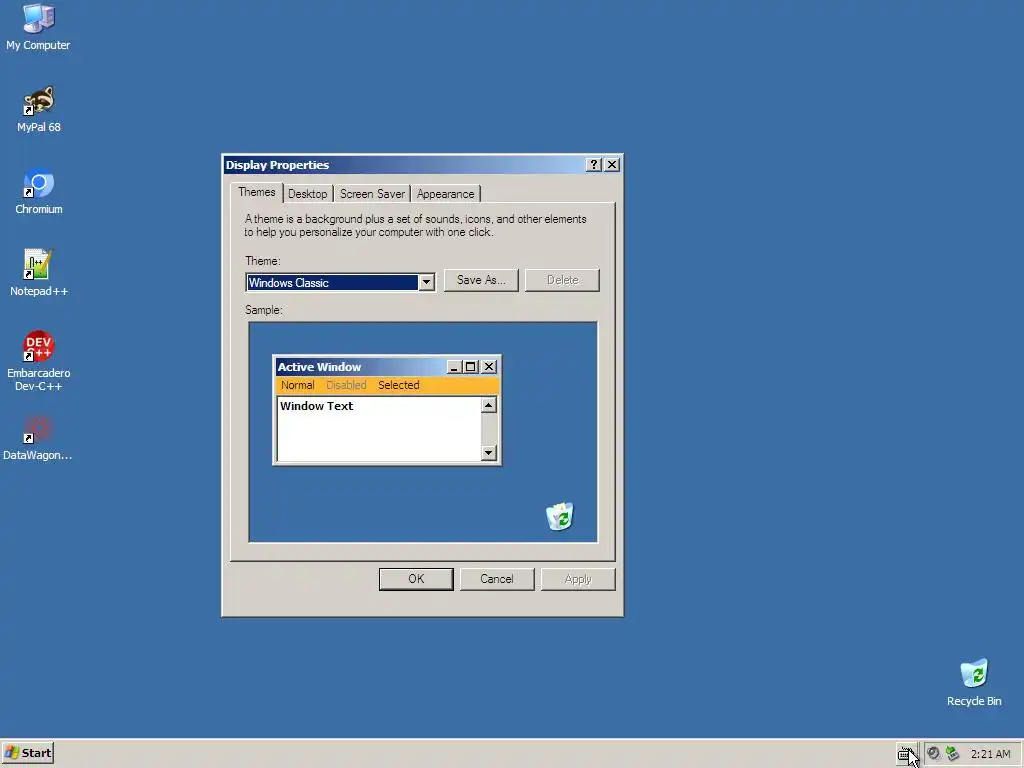Screen dimensions: 1024x768
Task: Click the volume speaker tray icon
Action: point(934,753)
